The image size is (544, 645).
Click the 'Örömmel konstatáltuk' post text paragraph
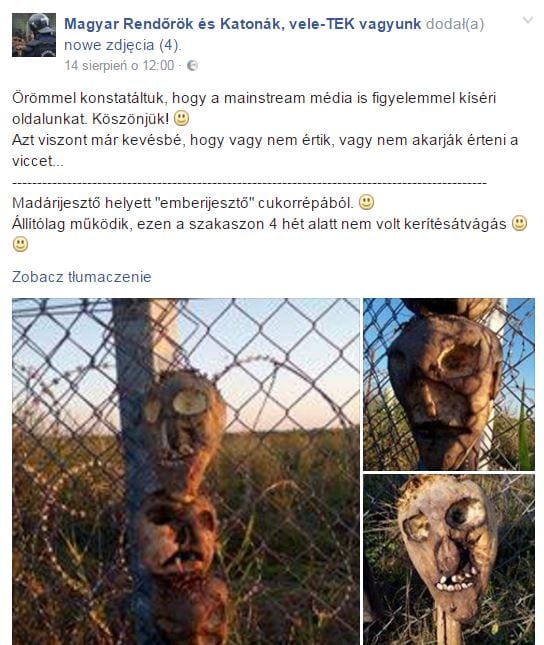[x=254, y=108]
